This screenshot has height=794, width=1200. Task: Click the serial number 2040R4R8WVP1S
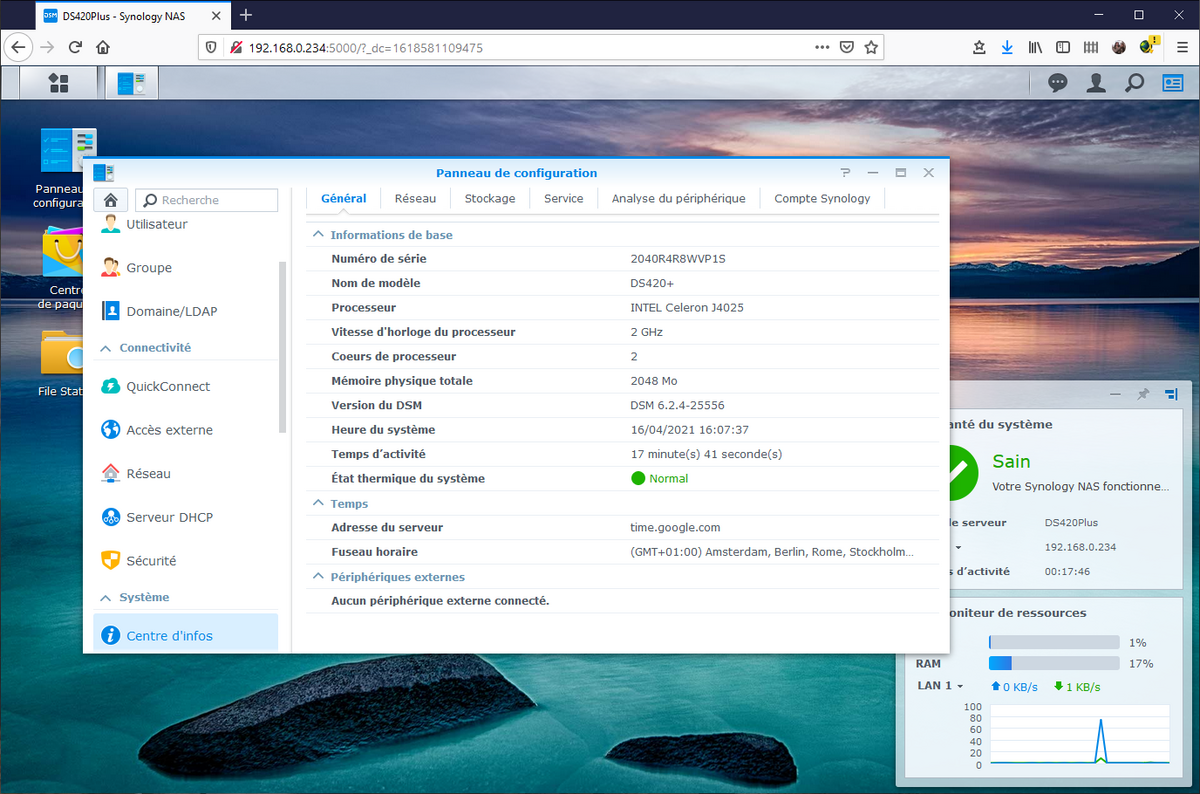coord(677,259)
